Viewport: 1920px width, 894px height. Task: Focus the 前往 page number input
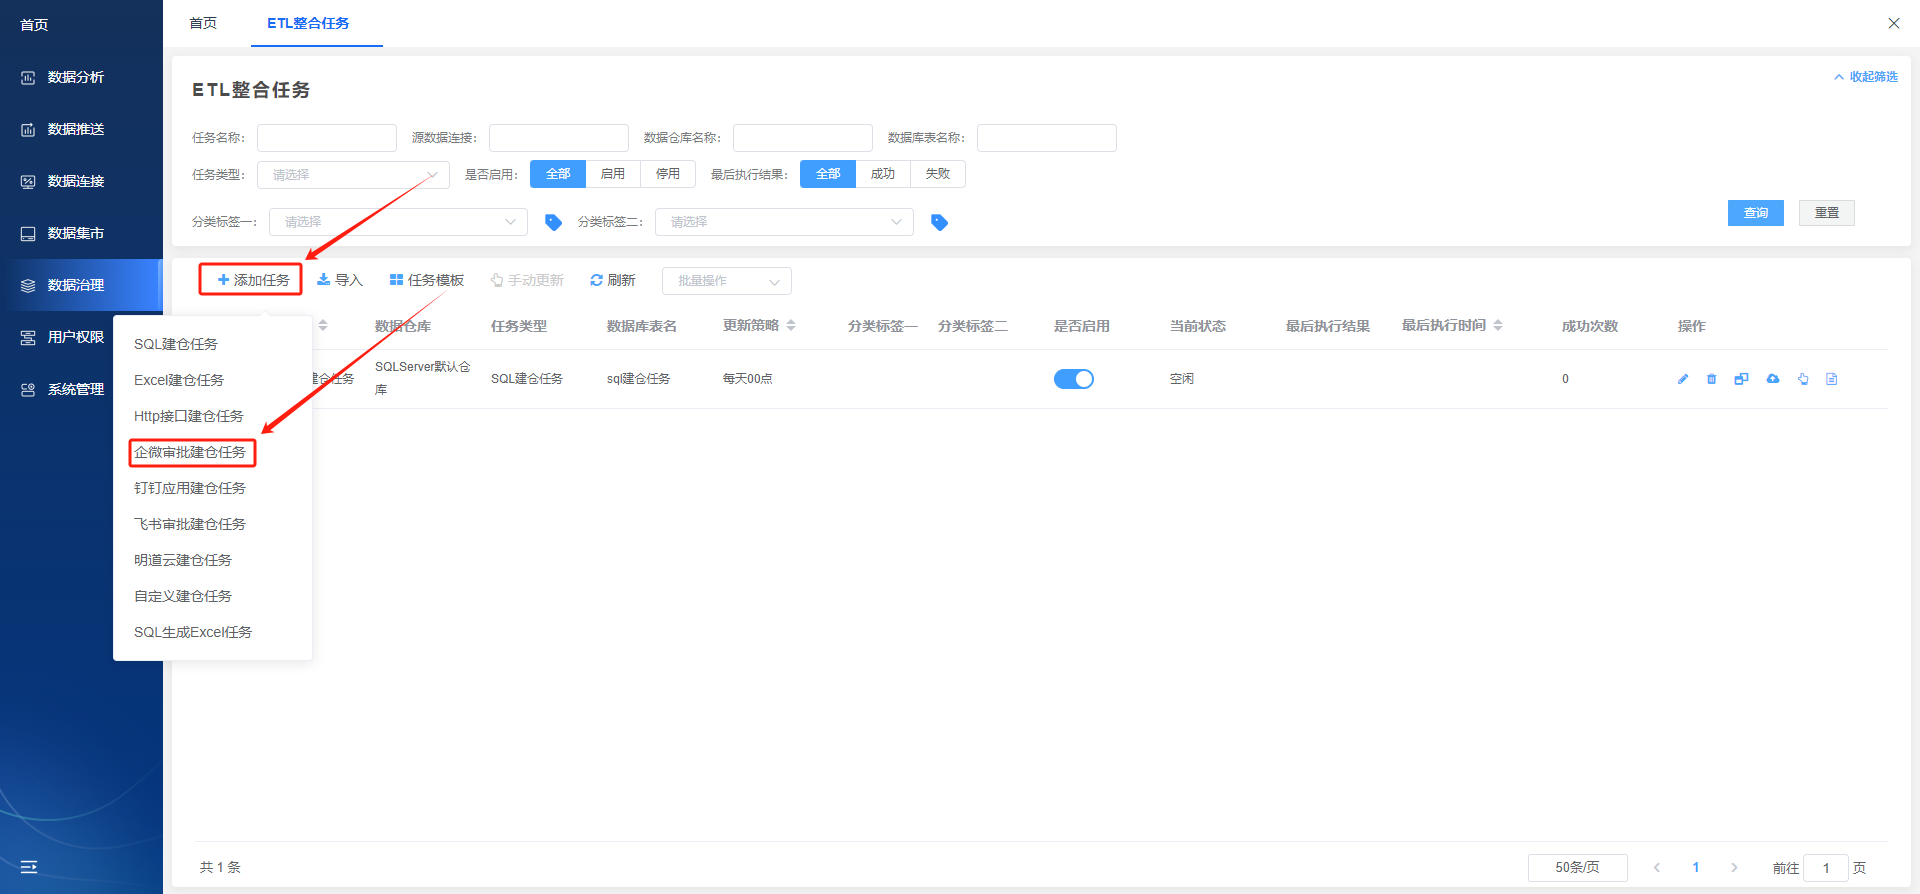pos(1826,868)
